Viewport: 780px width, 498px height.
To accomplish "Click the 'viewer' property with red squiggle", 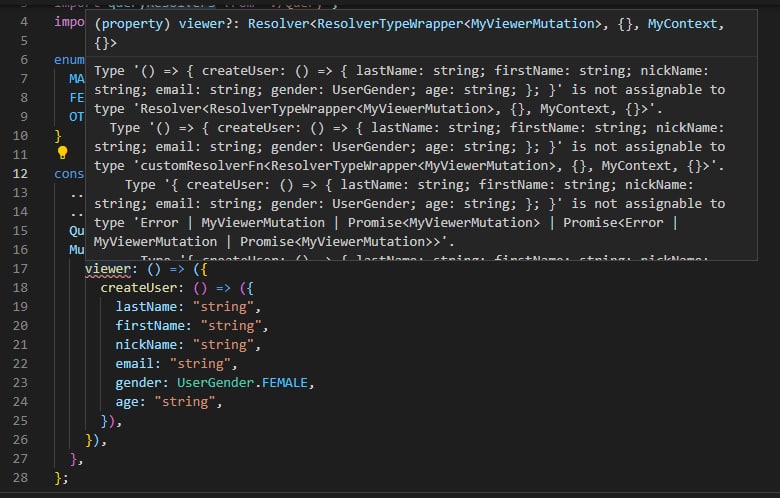I will click(107, 269).
